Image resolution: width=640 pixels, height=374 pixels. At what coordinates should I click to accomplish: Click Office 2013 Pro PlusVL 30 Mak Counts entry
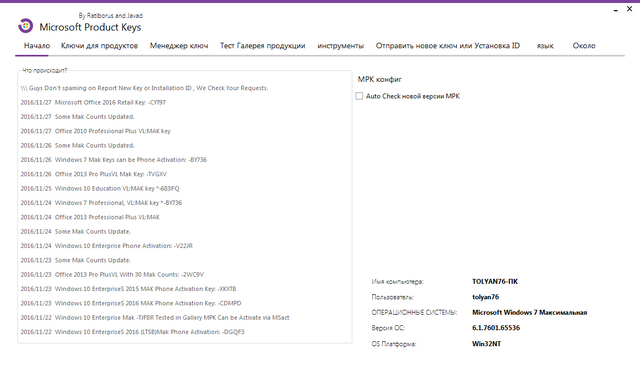(x=112, y=274)
